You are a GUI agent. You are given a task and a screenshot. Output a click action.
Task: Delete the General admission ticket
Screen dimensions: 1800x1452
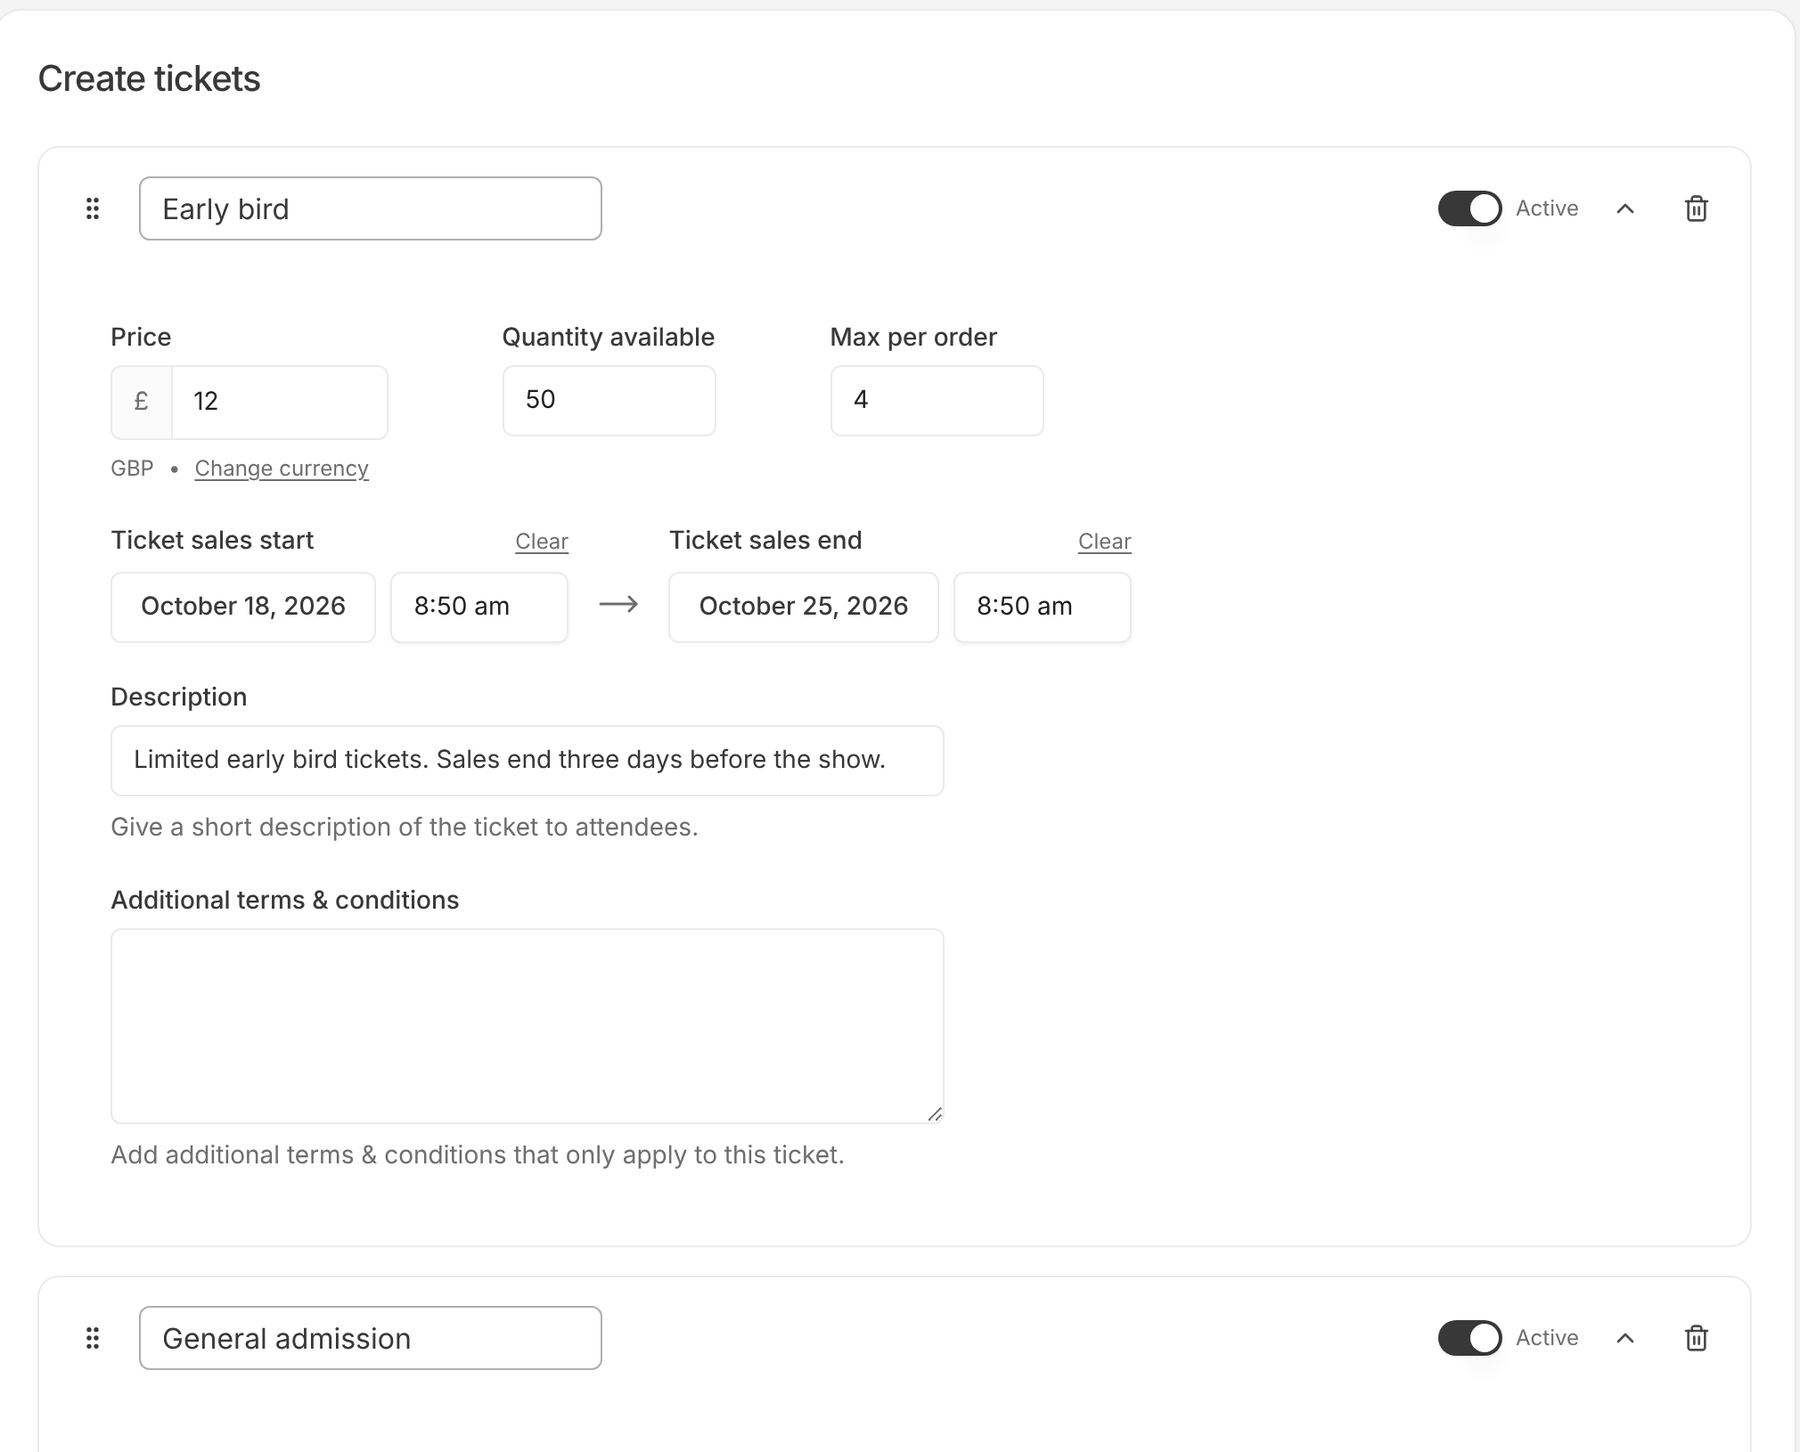(x=1696, y=1338)
